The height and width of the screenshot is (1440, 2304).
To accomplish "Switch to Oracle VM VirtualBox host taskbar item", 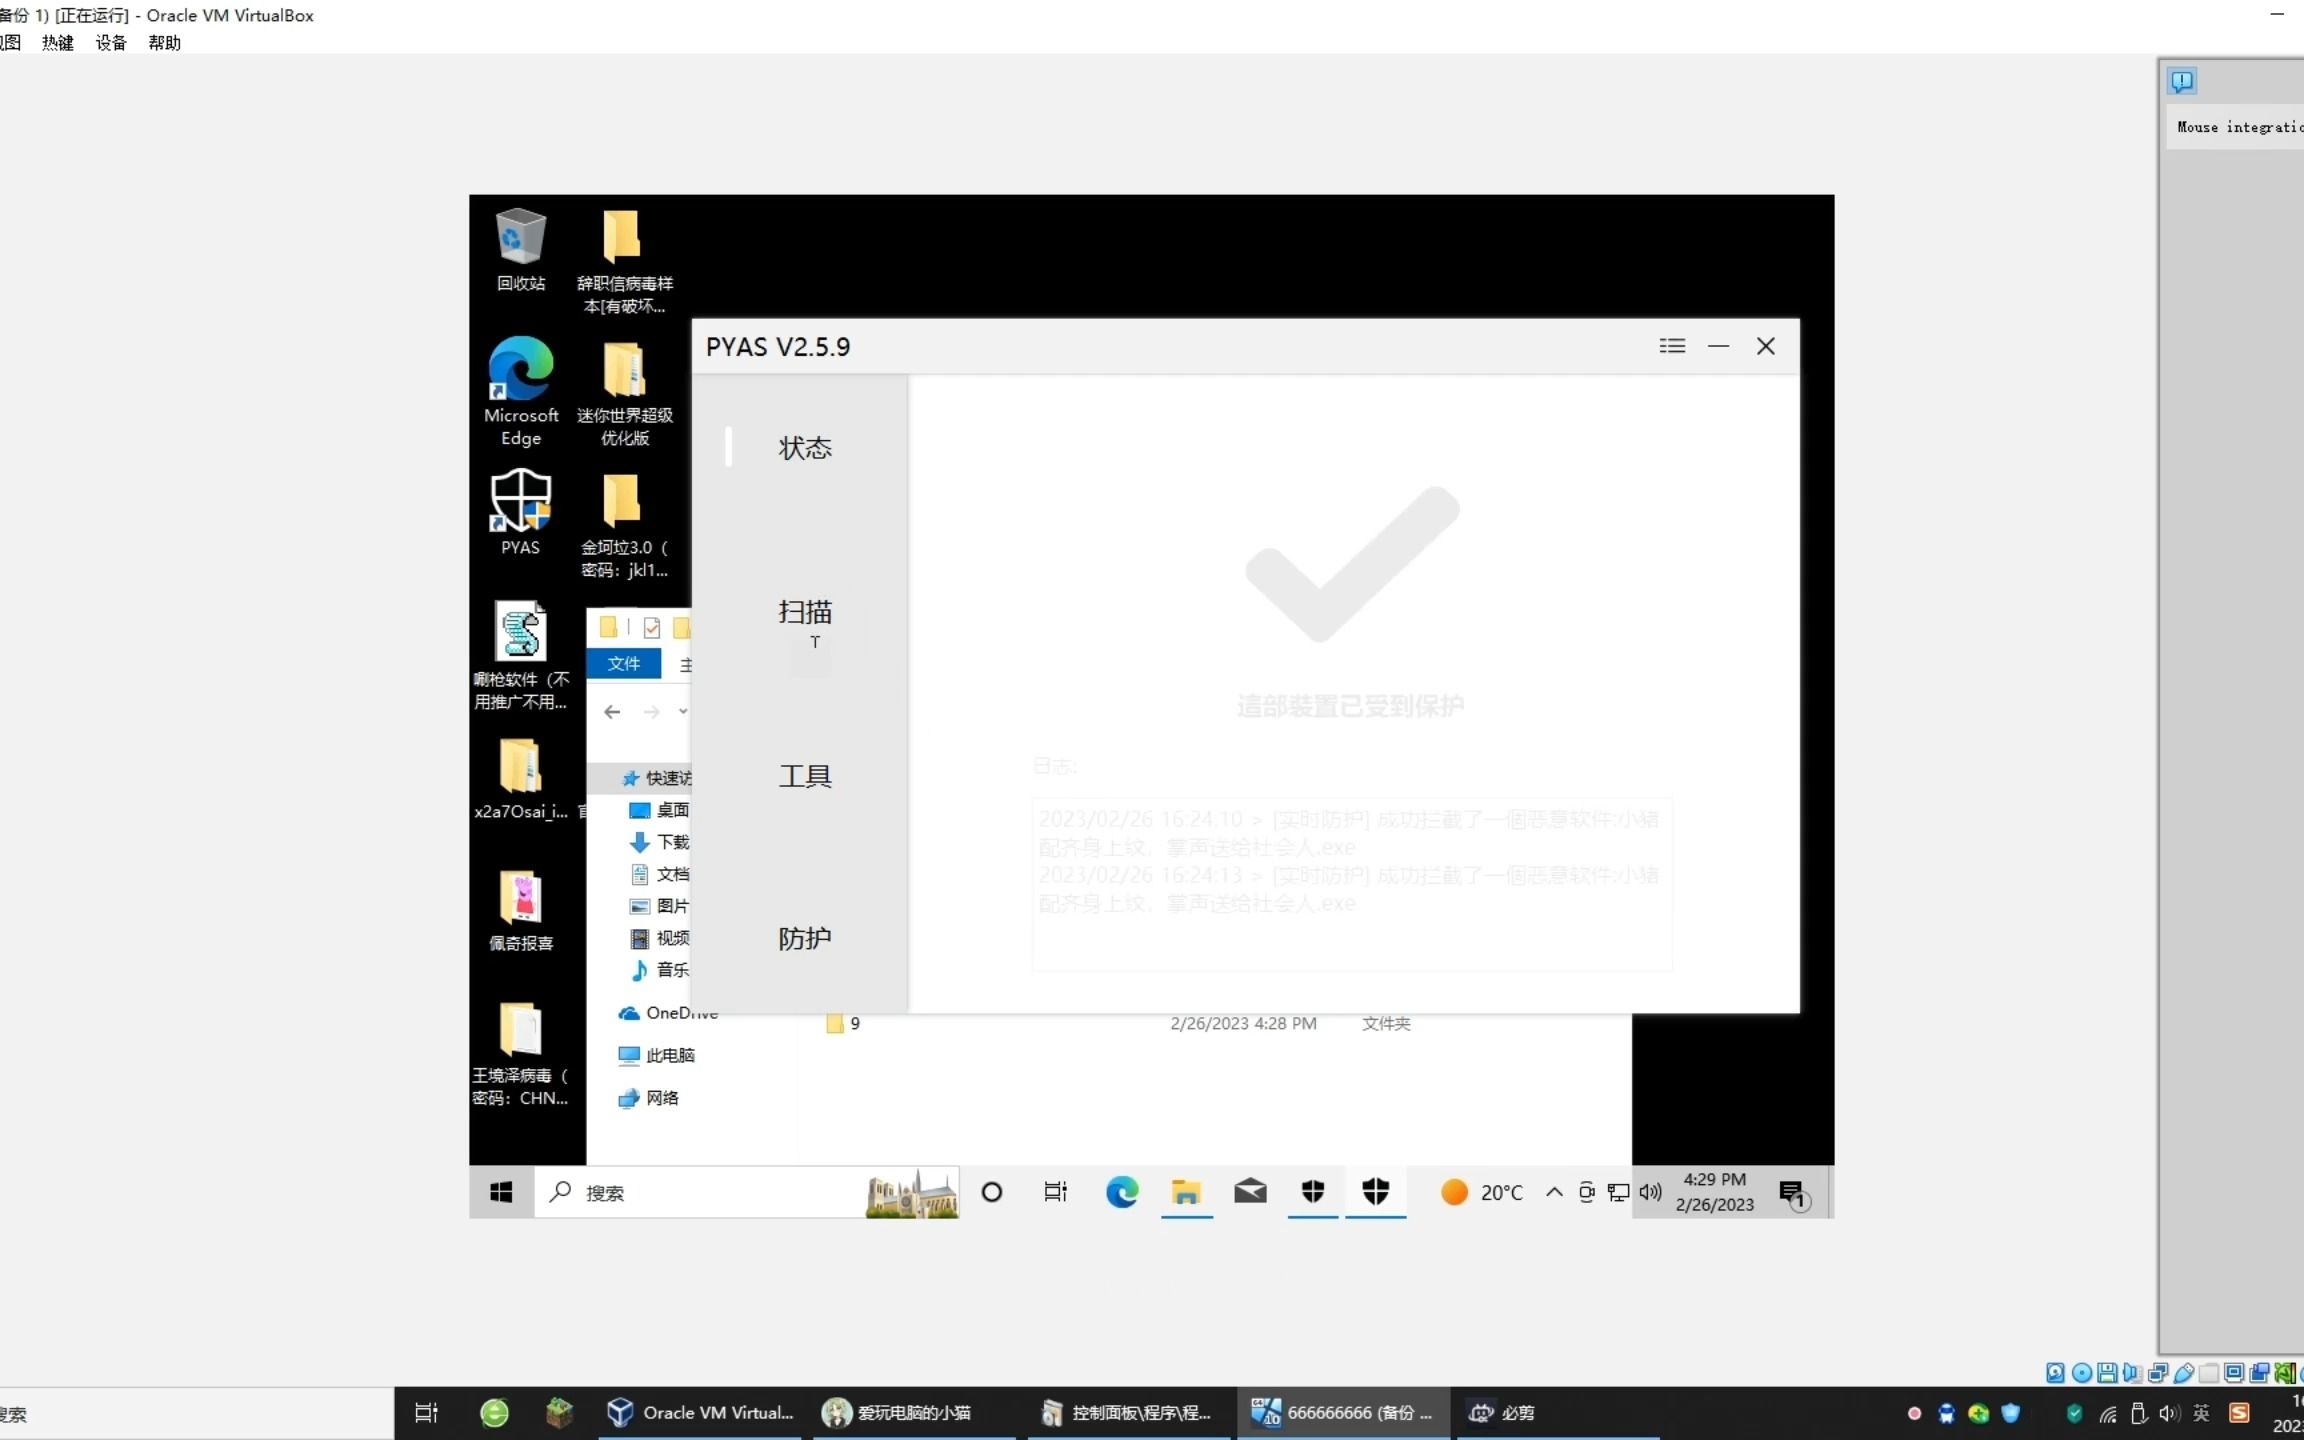I will (700, 1412).
